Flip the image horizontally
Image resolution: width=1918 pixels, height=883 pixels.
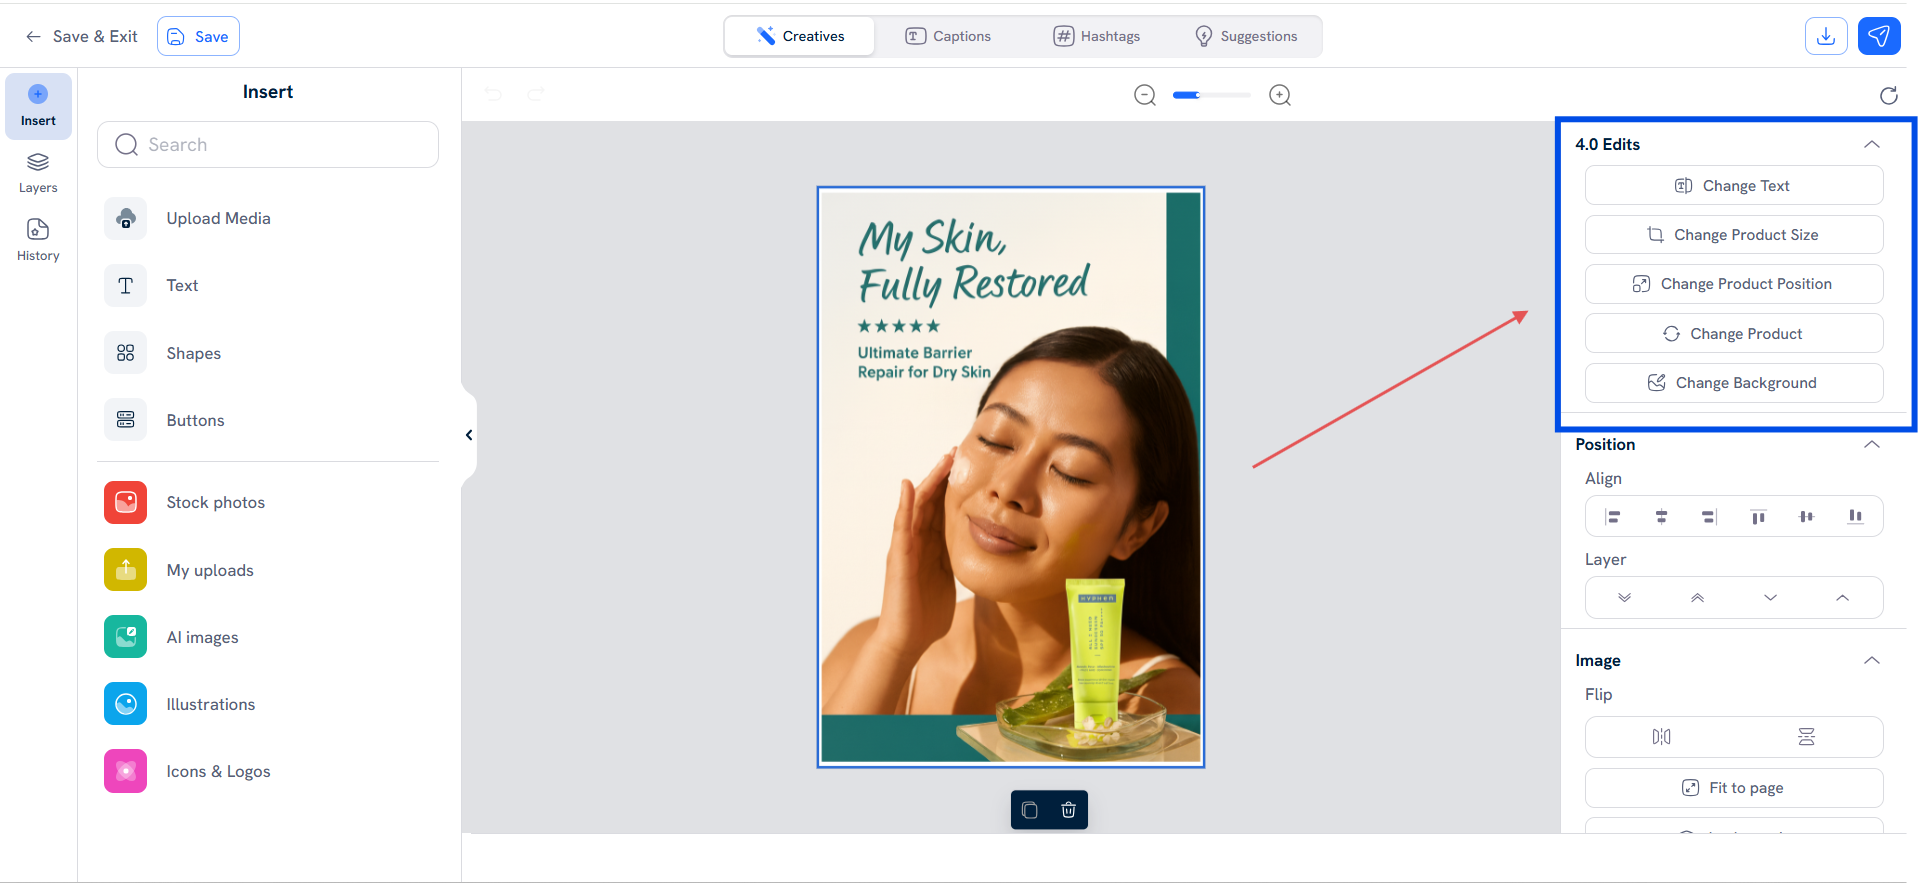[x=1661, y=737]
